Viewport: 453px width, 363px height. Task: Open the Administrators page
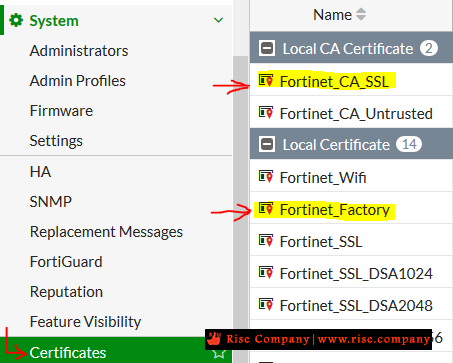(79, 51)
